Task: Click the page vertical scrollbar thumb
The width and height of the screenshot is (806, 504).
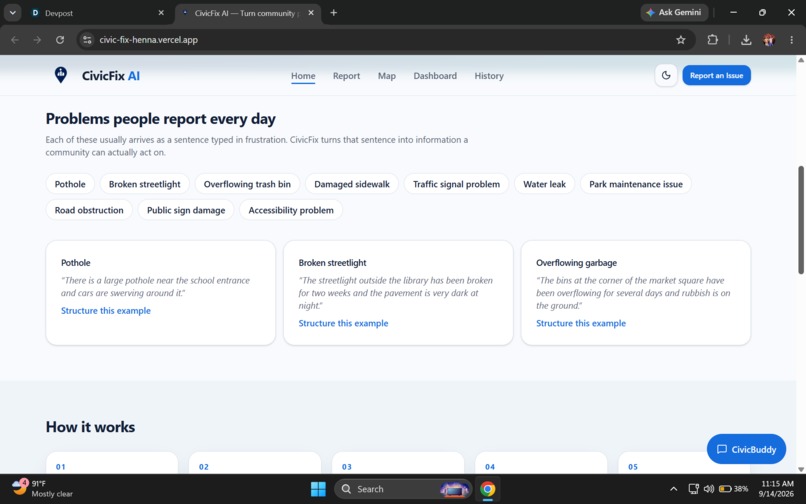Action: click(x=801, y=220)
